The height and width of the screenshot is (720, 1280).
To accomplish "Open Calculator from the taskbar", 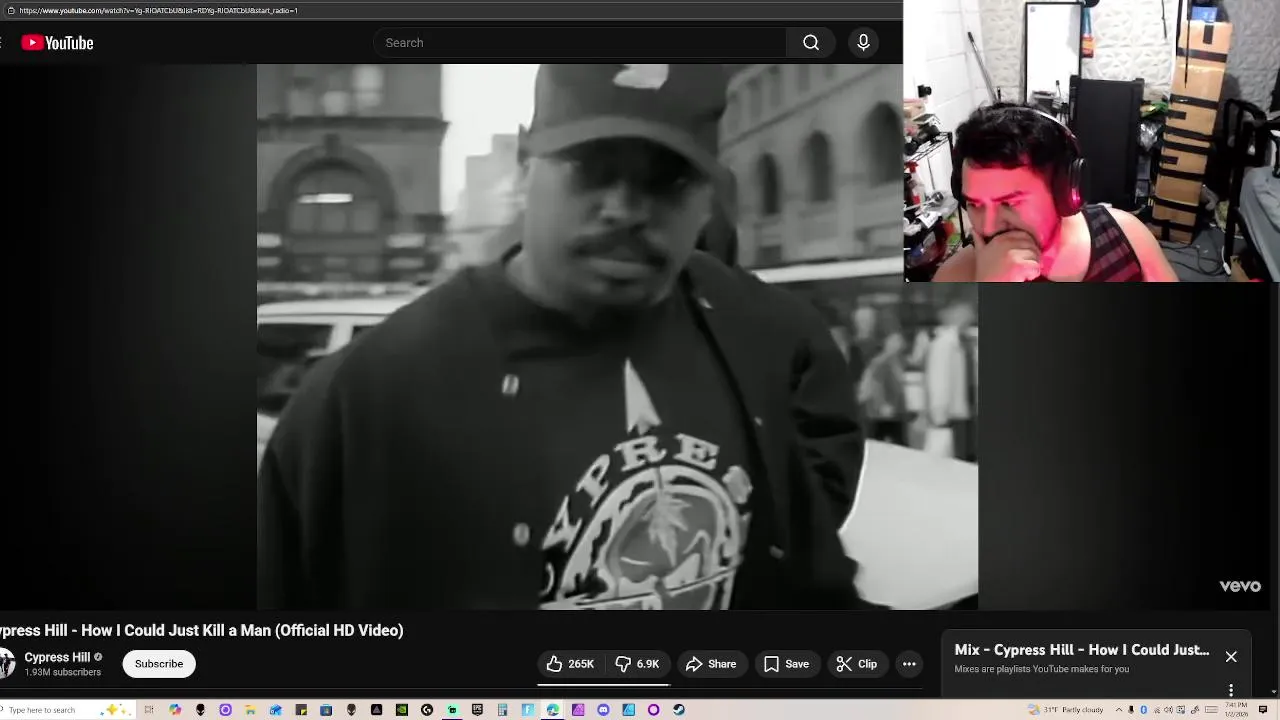I will (x=502, y=710).
